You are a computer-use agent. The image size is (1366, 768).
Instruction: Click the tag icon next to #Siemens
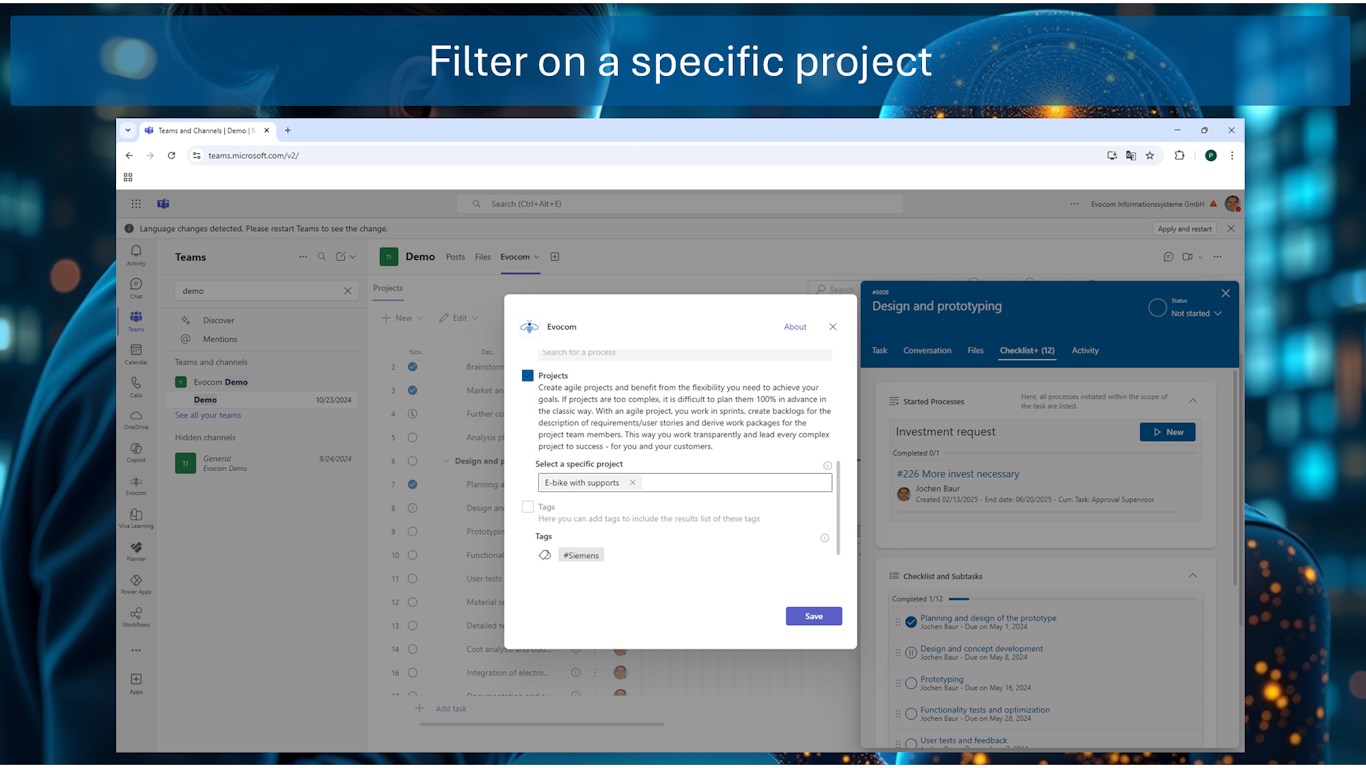tap(545, 555)
